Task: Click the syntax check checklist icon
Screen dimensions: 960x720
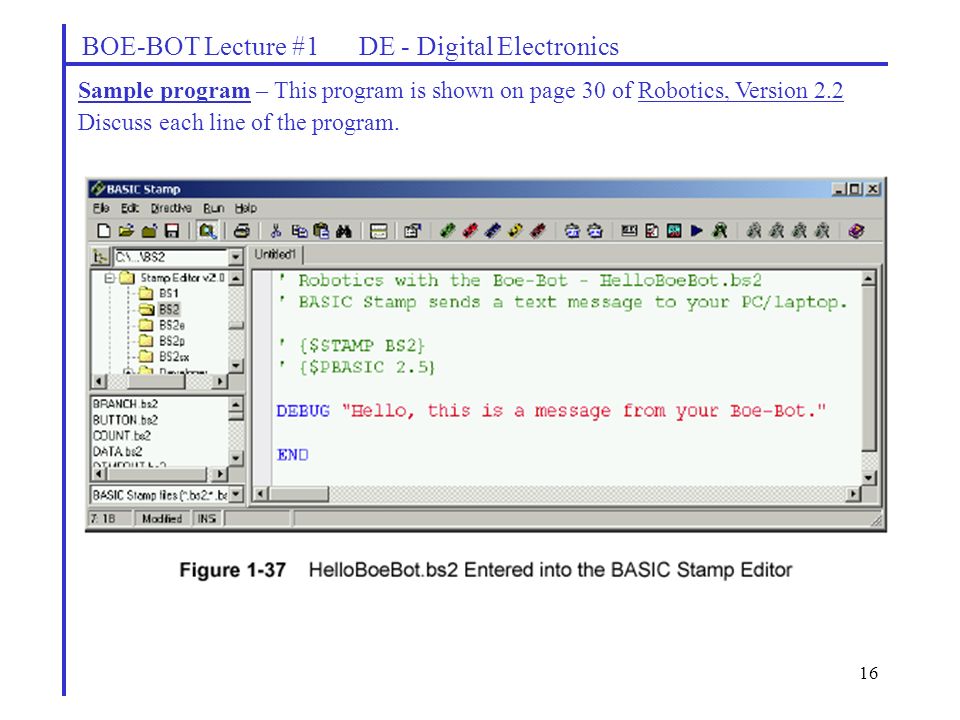Action: click(652, 231)
